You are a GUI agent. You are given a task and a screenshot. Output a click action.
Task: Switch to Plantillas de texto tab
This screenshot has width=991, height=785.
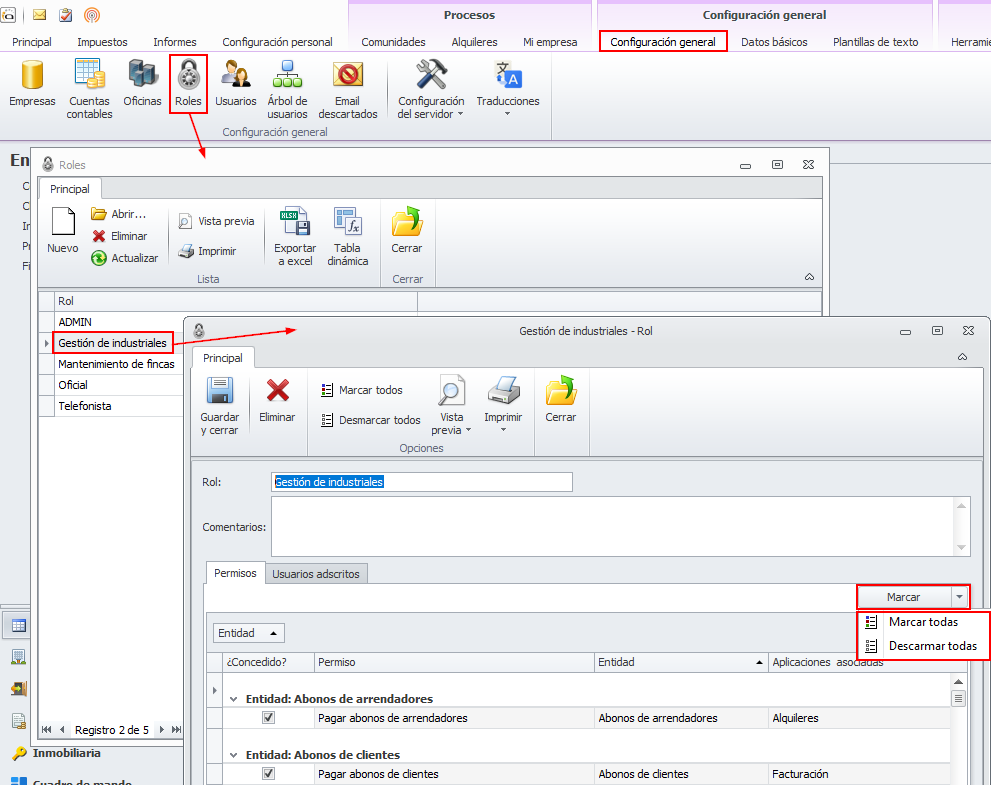click(x=875, y=42)
